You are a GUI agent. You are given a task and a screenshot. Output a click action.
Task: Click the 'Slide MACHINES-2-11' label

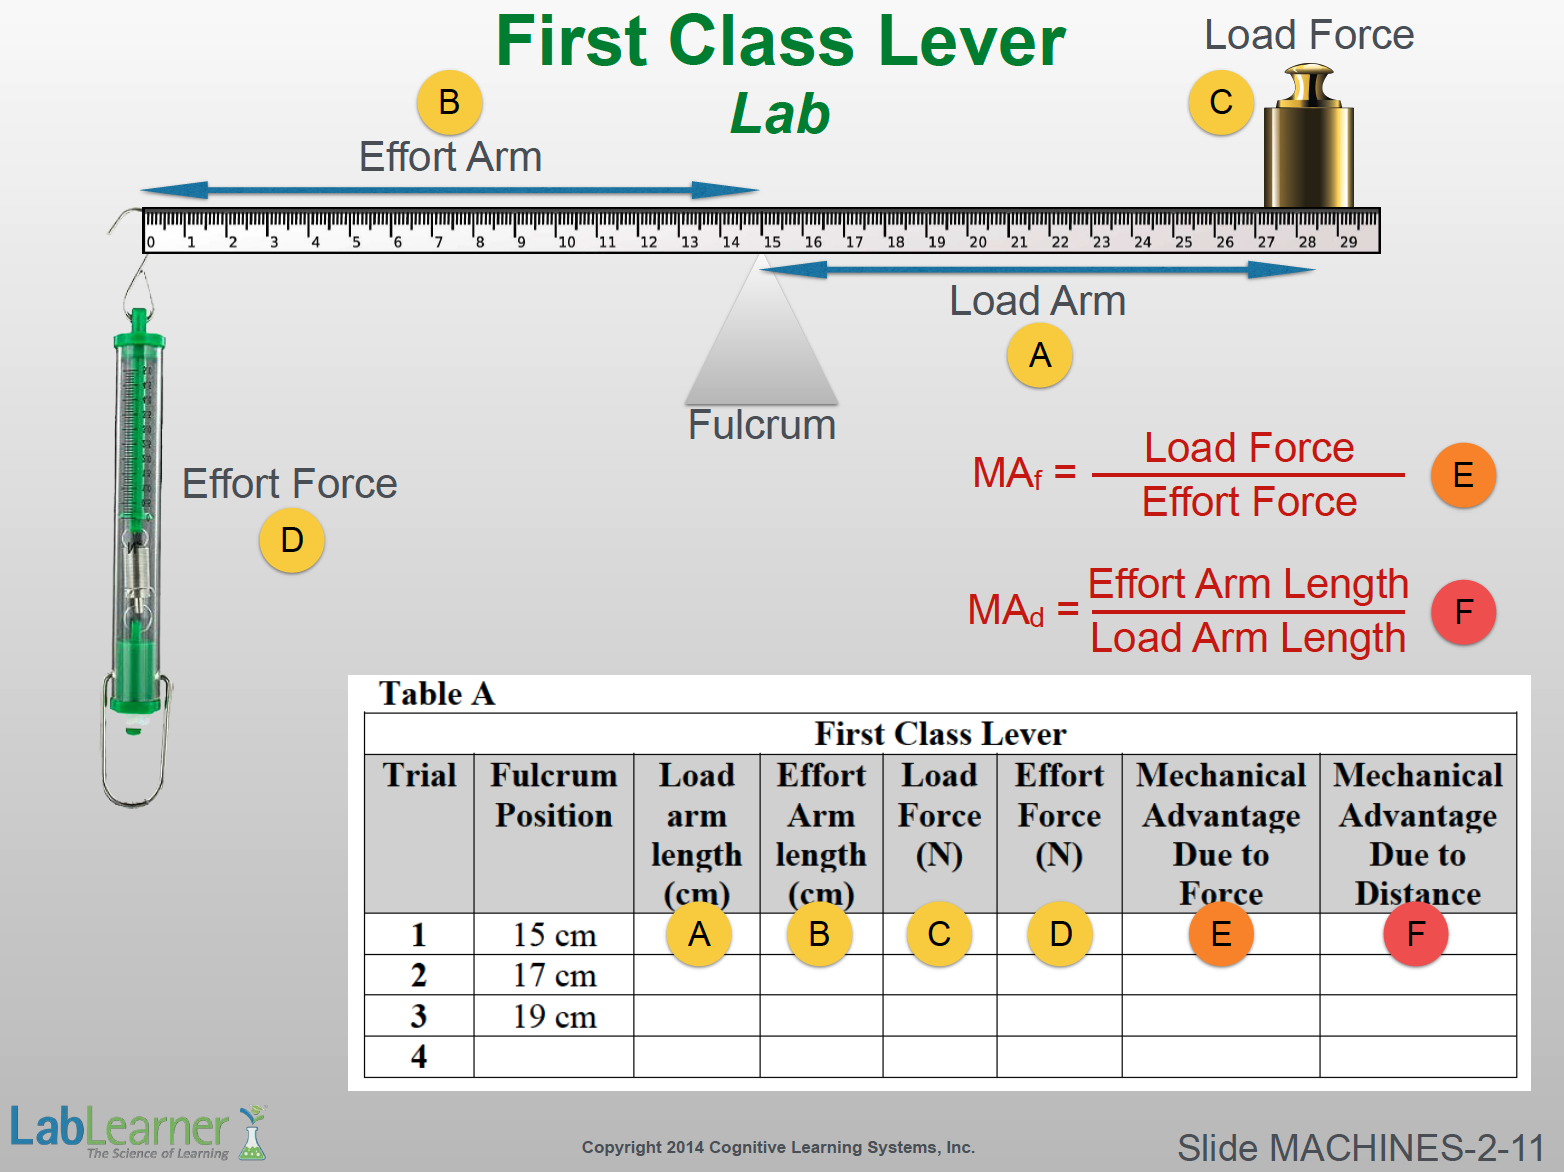pyautogui.click(x=1360, y=1148)
